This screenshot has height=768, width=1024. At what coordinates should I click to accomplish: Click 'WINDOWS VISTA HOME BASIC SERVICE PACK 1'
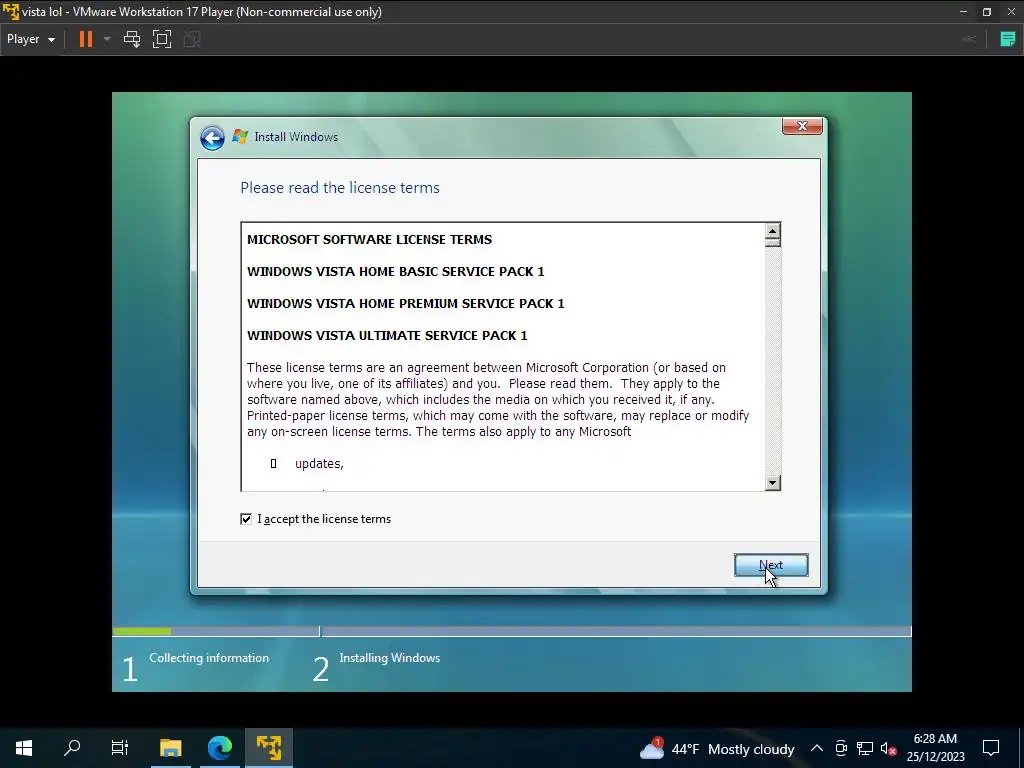coord(396,272)
